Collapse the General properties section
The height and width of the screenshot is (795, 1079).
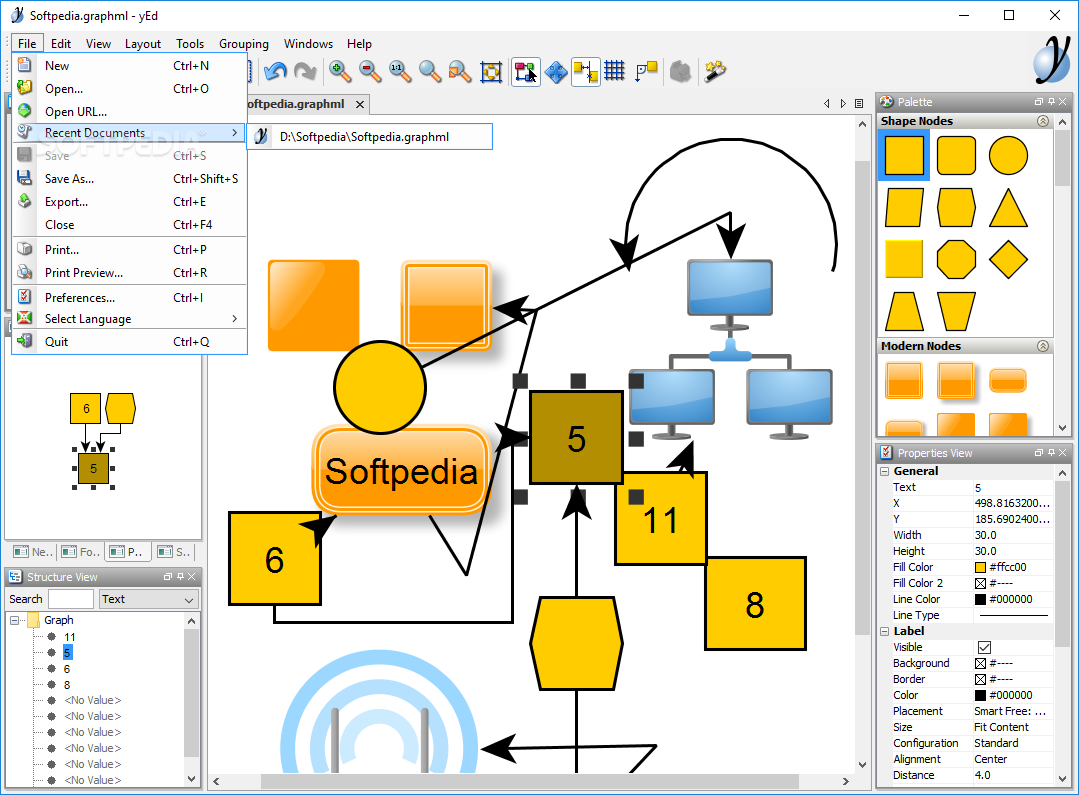point(885,471)
